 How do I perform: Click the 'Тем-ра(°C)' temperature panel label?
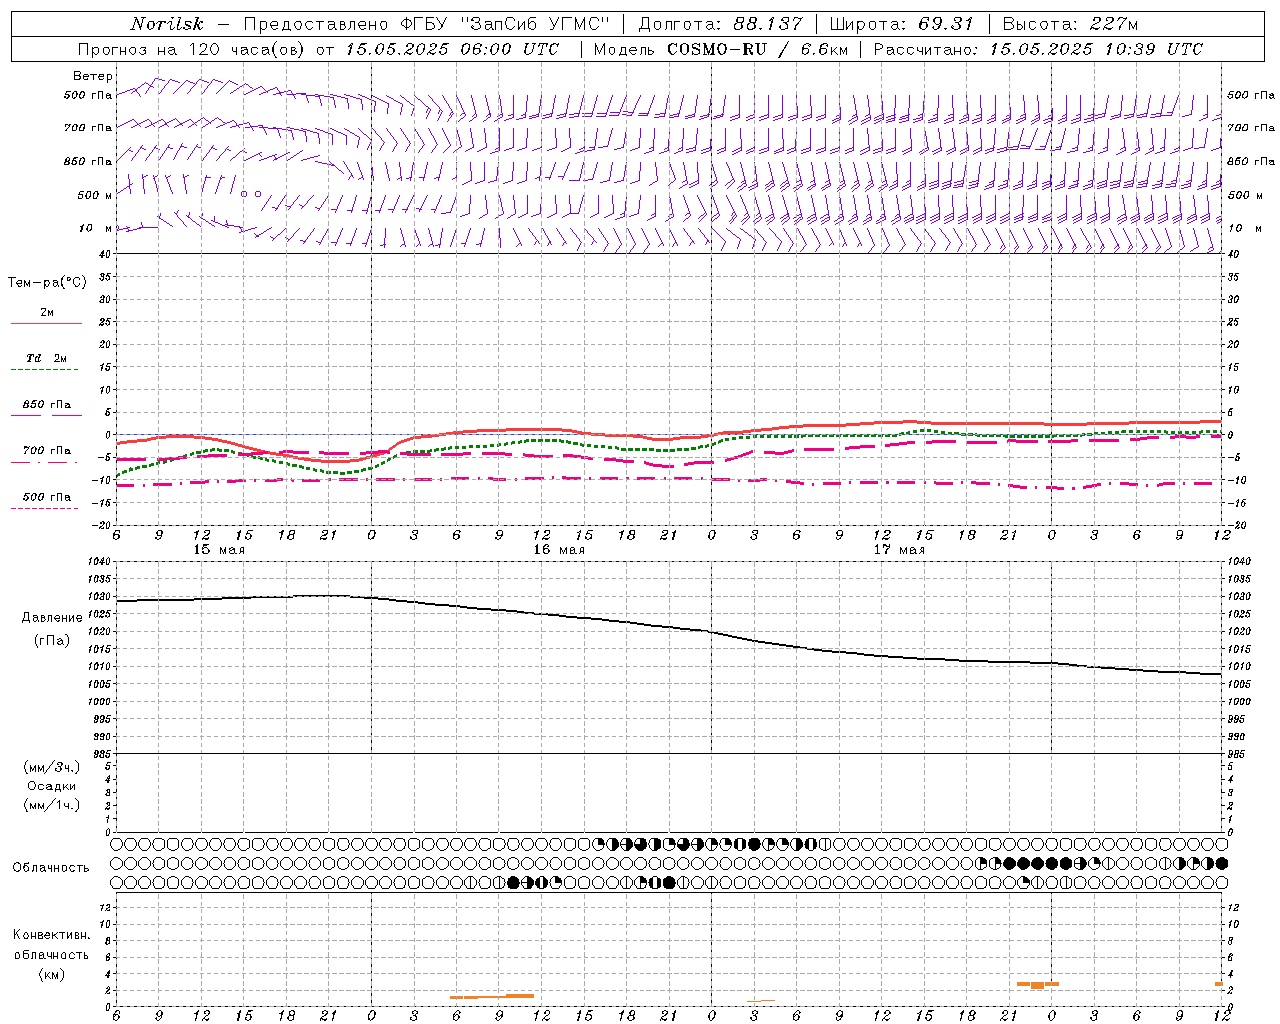pyautogui.click(x=47, y=283)
